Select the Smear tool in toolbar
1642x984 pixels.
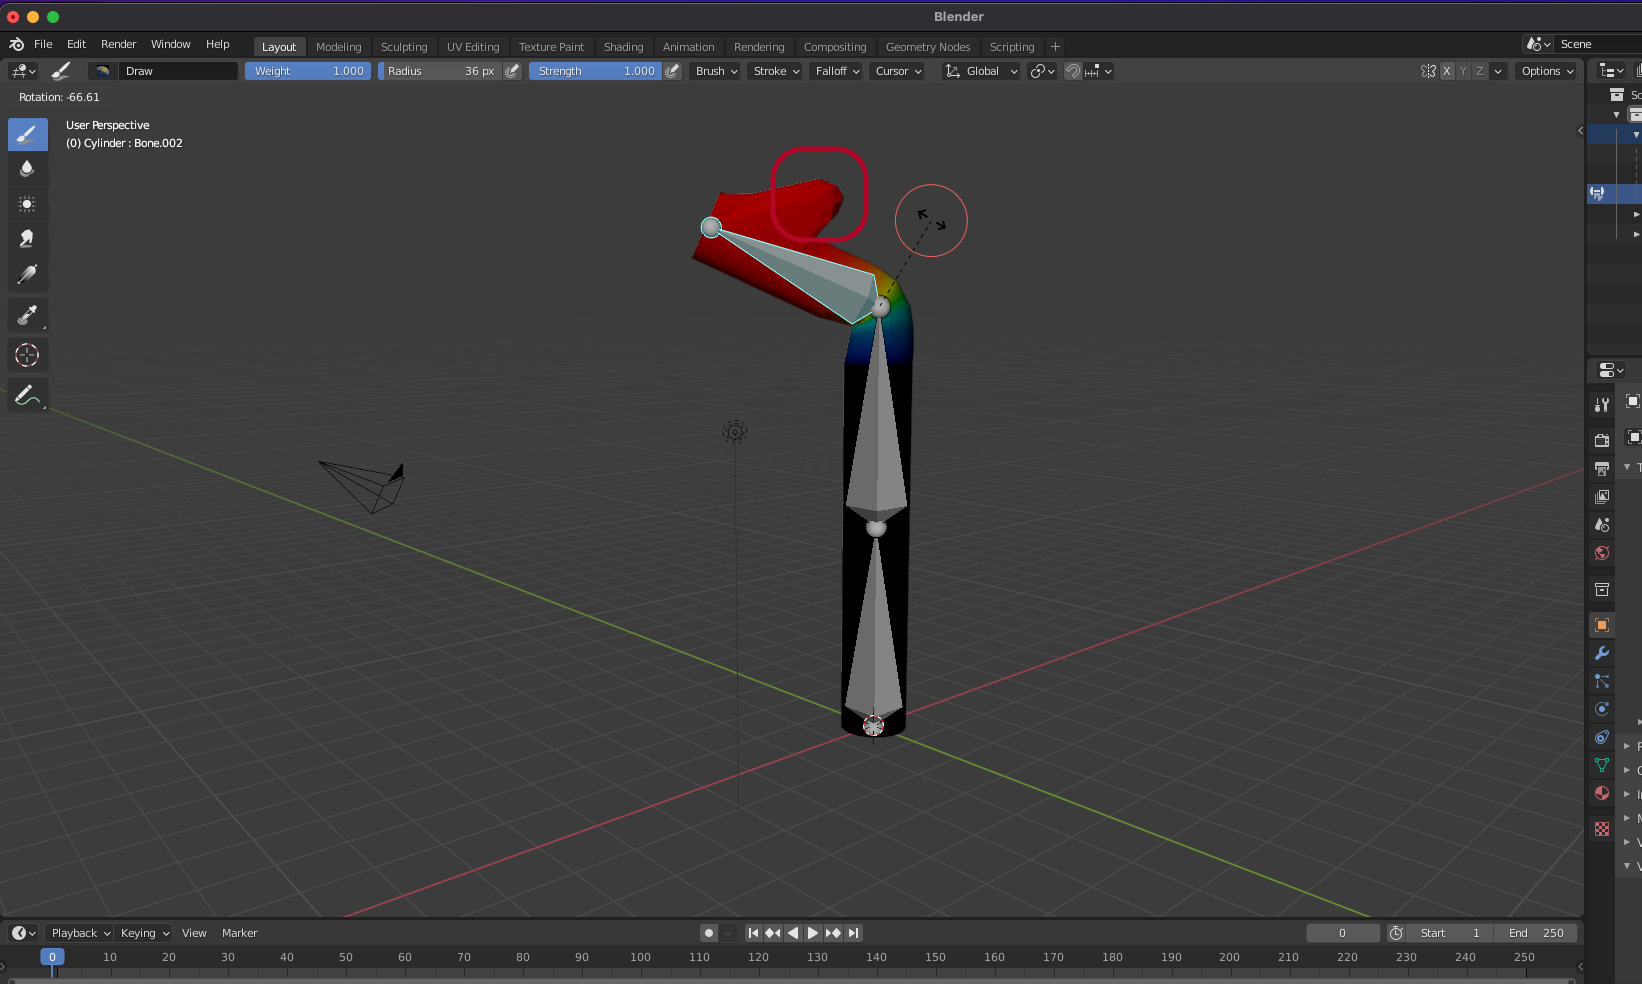[x=27, y=239]
